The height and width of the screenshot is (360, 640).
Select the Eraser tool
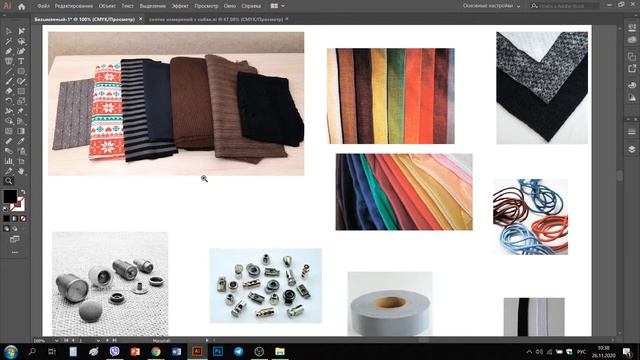point(9,91)
